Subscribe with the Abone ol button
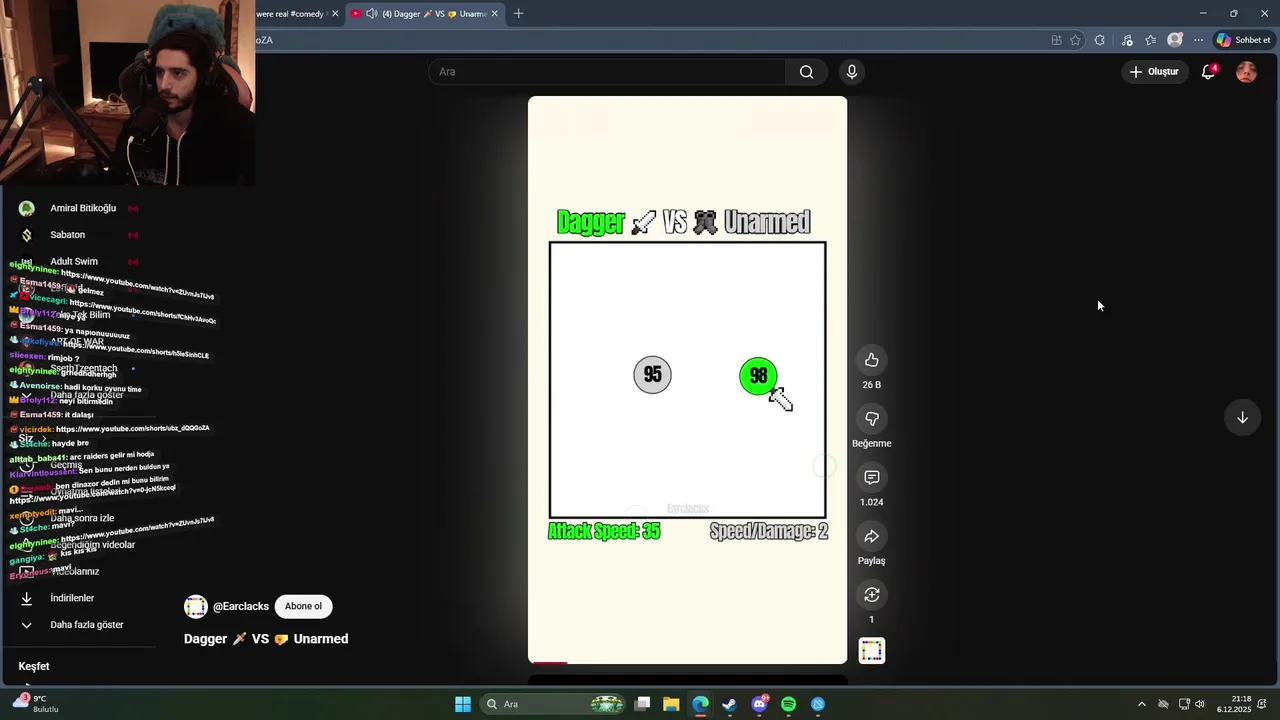This screenshot has height=720, width=1280. pyautogui.click(x=303, y=606)
